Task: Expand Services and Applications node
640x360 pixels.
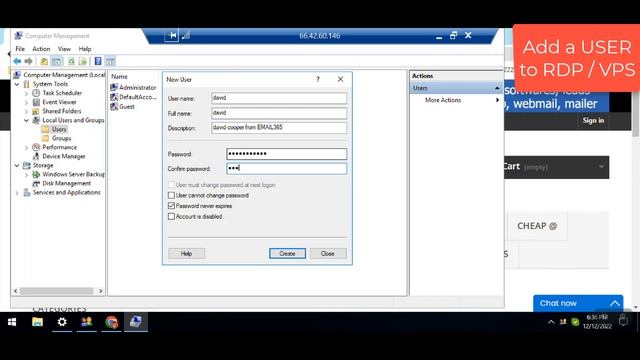Action: 17,192
